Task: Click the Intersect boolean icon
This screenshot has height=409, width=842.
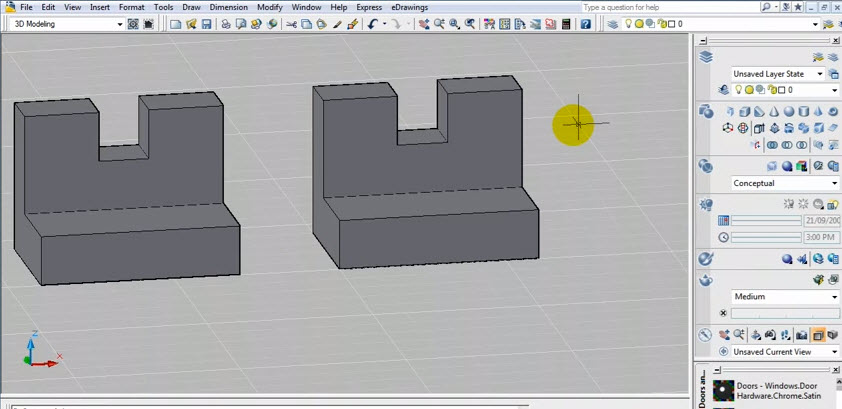Action: tap(802, 145)
